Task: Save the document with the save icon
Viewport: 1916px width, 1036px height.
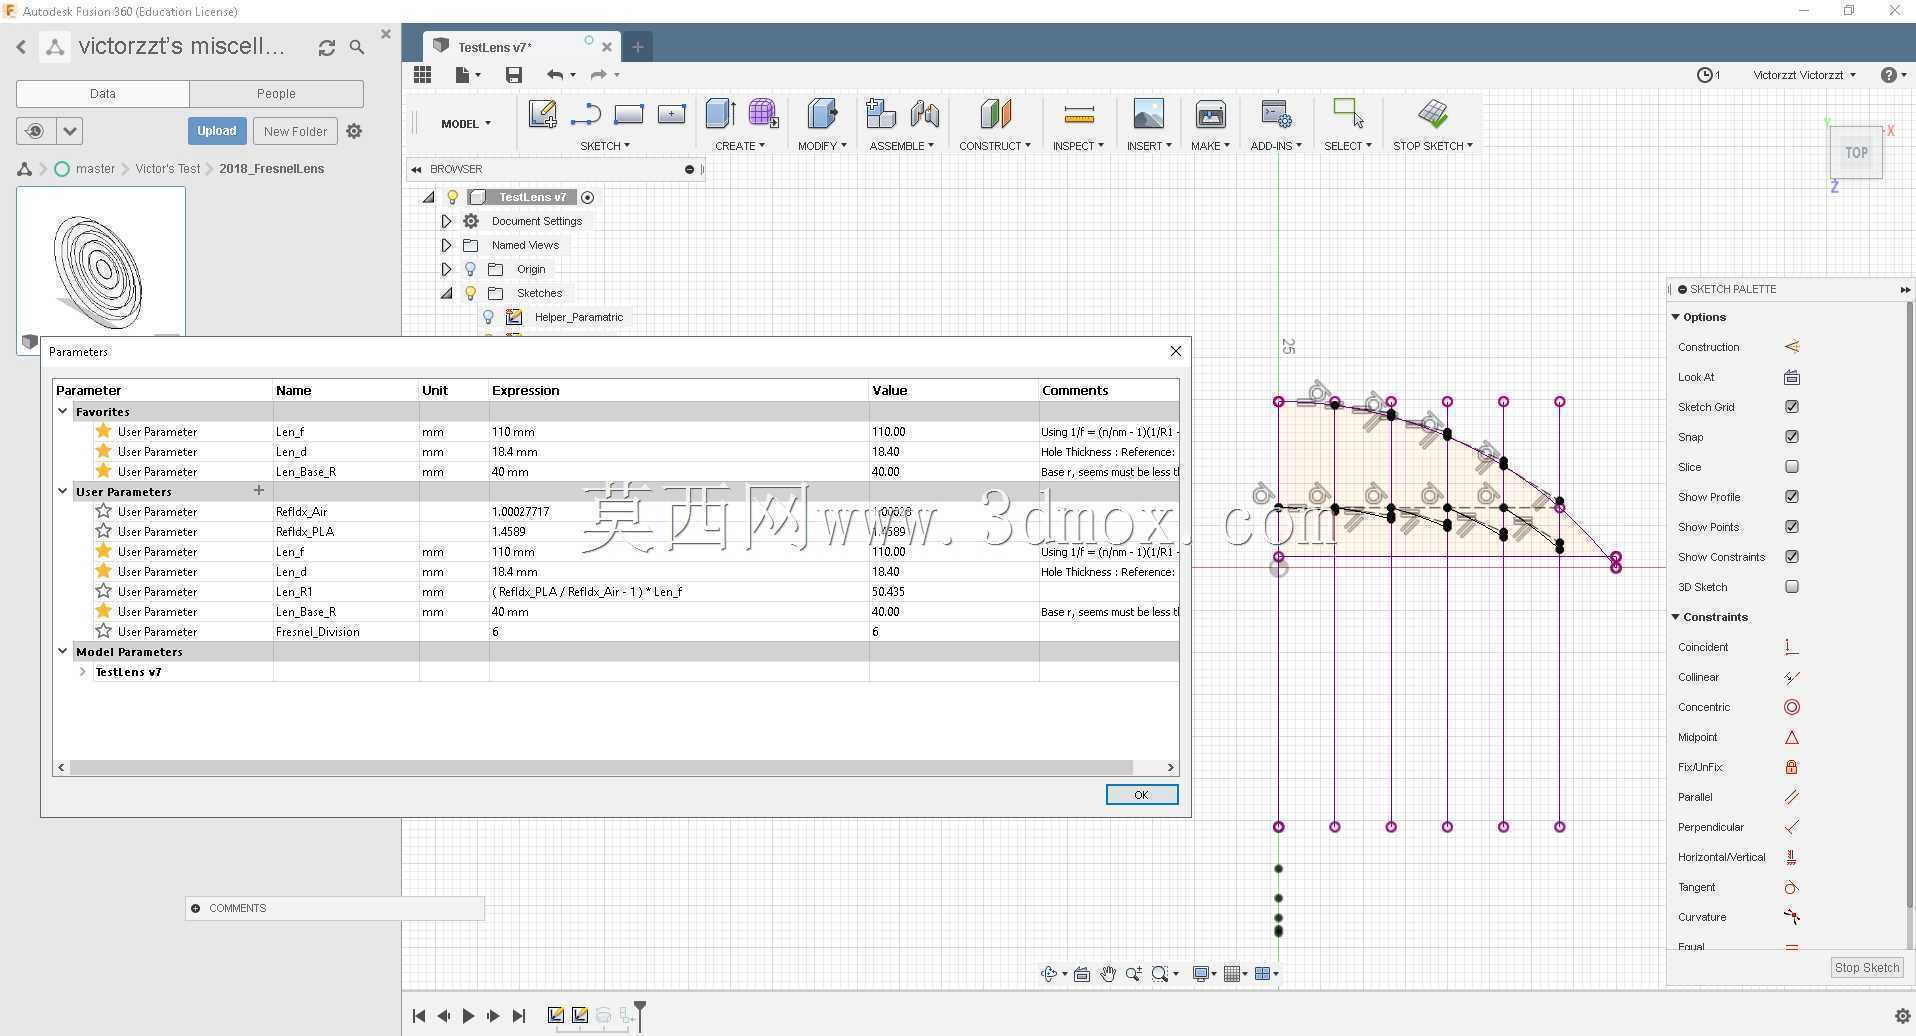Action: coord(514,75)
